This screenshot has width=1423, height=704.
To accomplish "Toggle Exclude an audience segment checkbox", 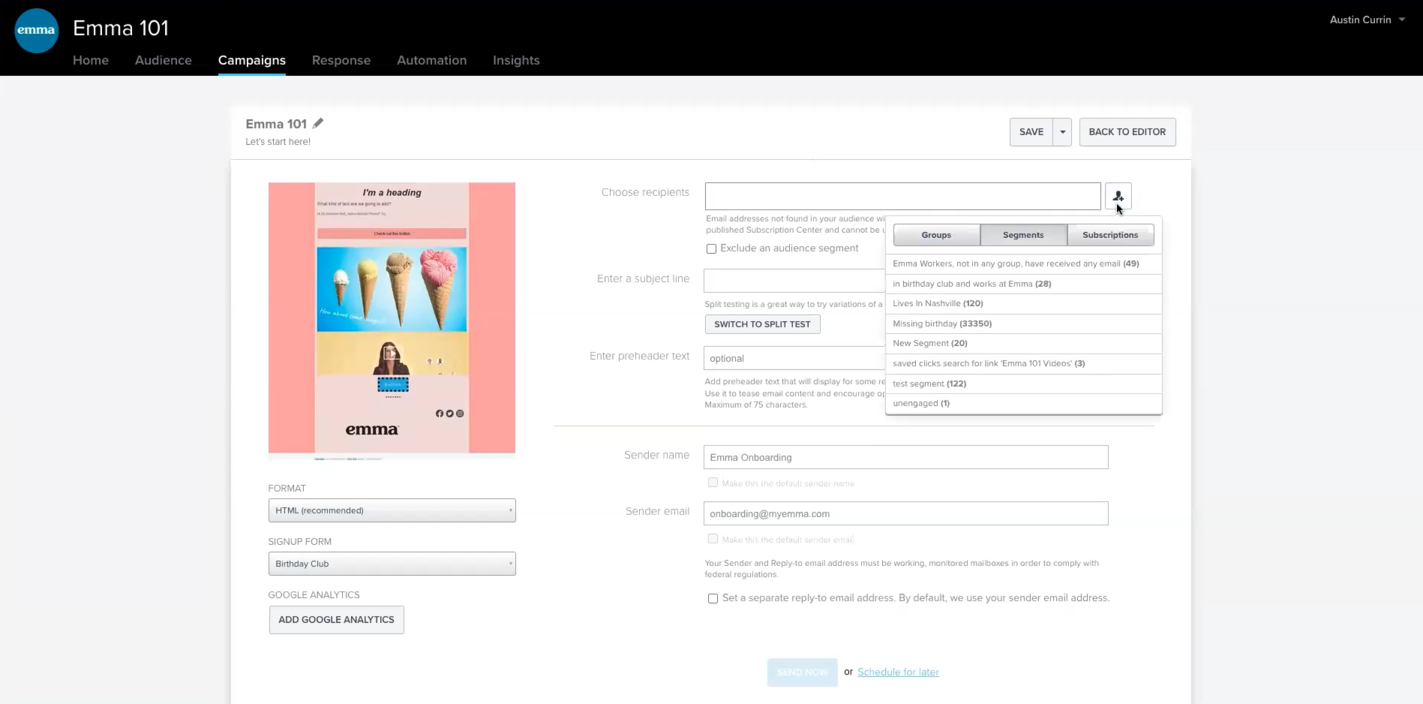I will pyautogui.click(x=711, y=249).
